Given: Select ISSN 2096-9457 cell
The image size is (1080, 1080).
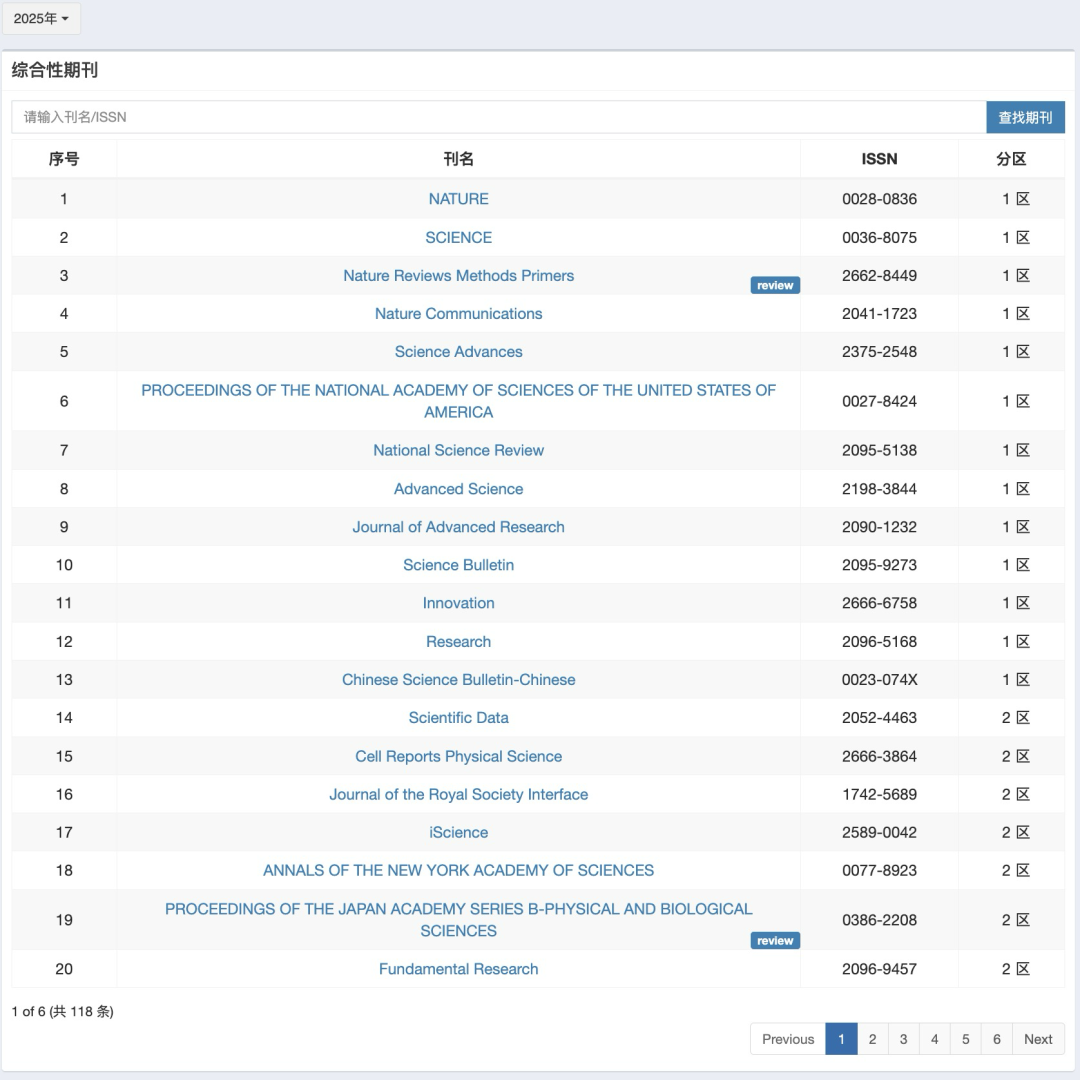Looking at the screenshot, I should point(880,969).
